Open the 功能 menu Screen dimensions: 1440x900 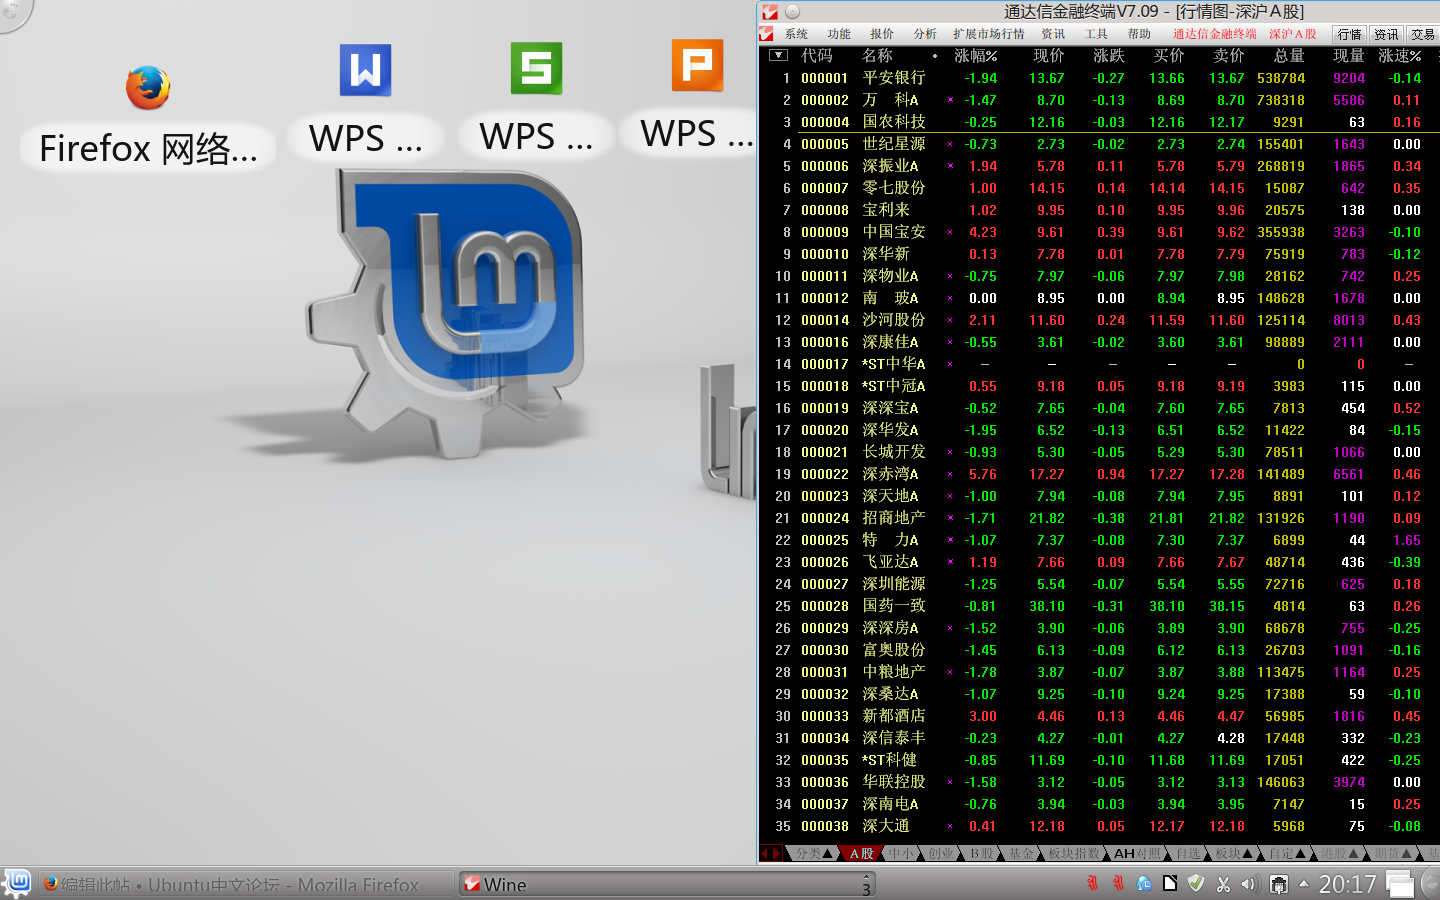pos(839,34)
